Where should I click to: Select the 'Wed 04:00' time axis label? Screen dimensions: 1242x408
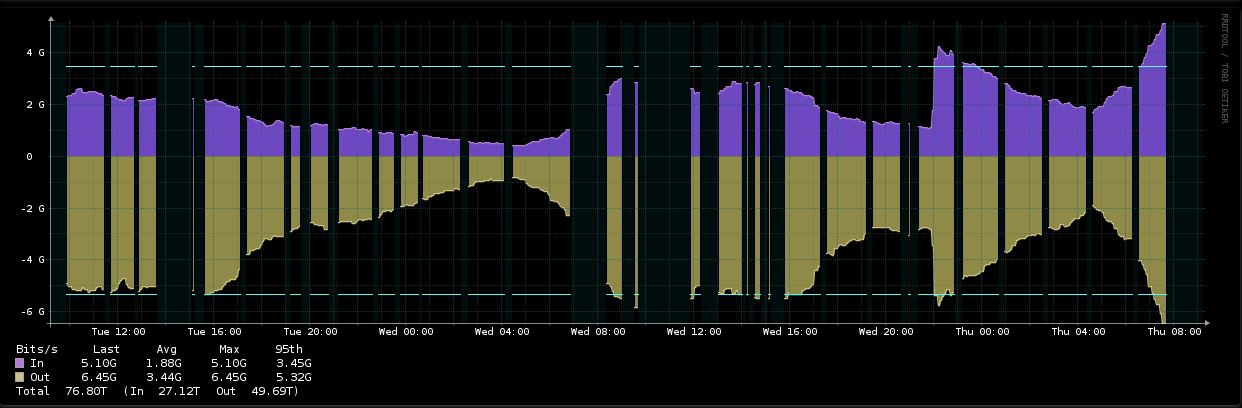click(502, 331)
